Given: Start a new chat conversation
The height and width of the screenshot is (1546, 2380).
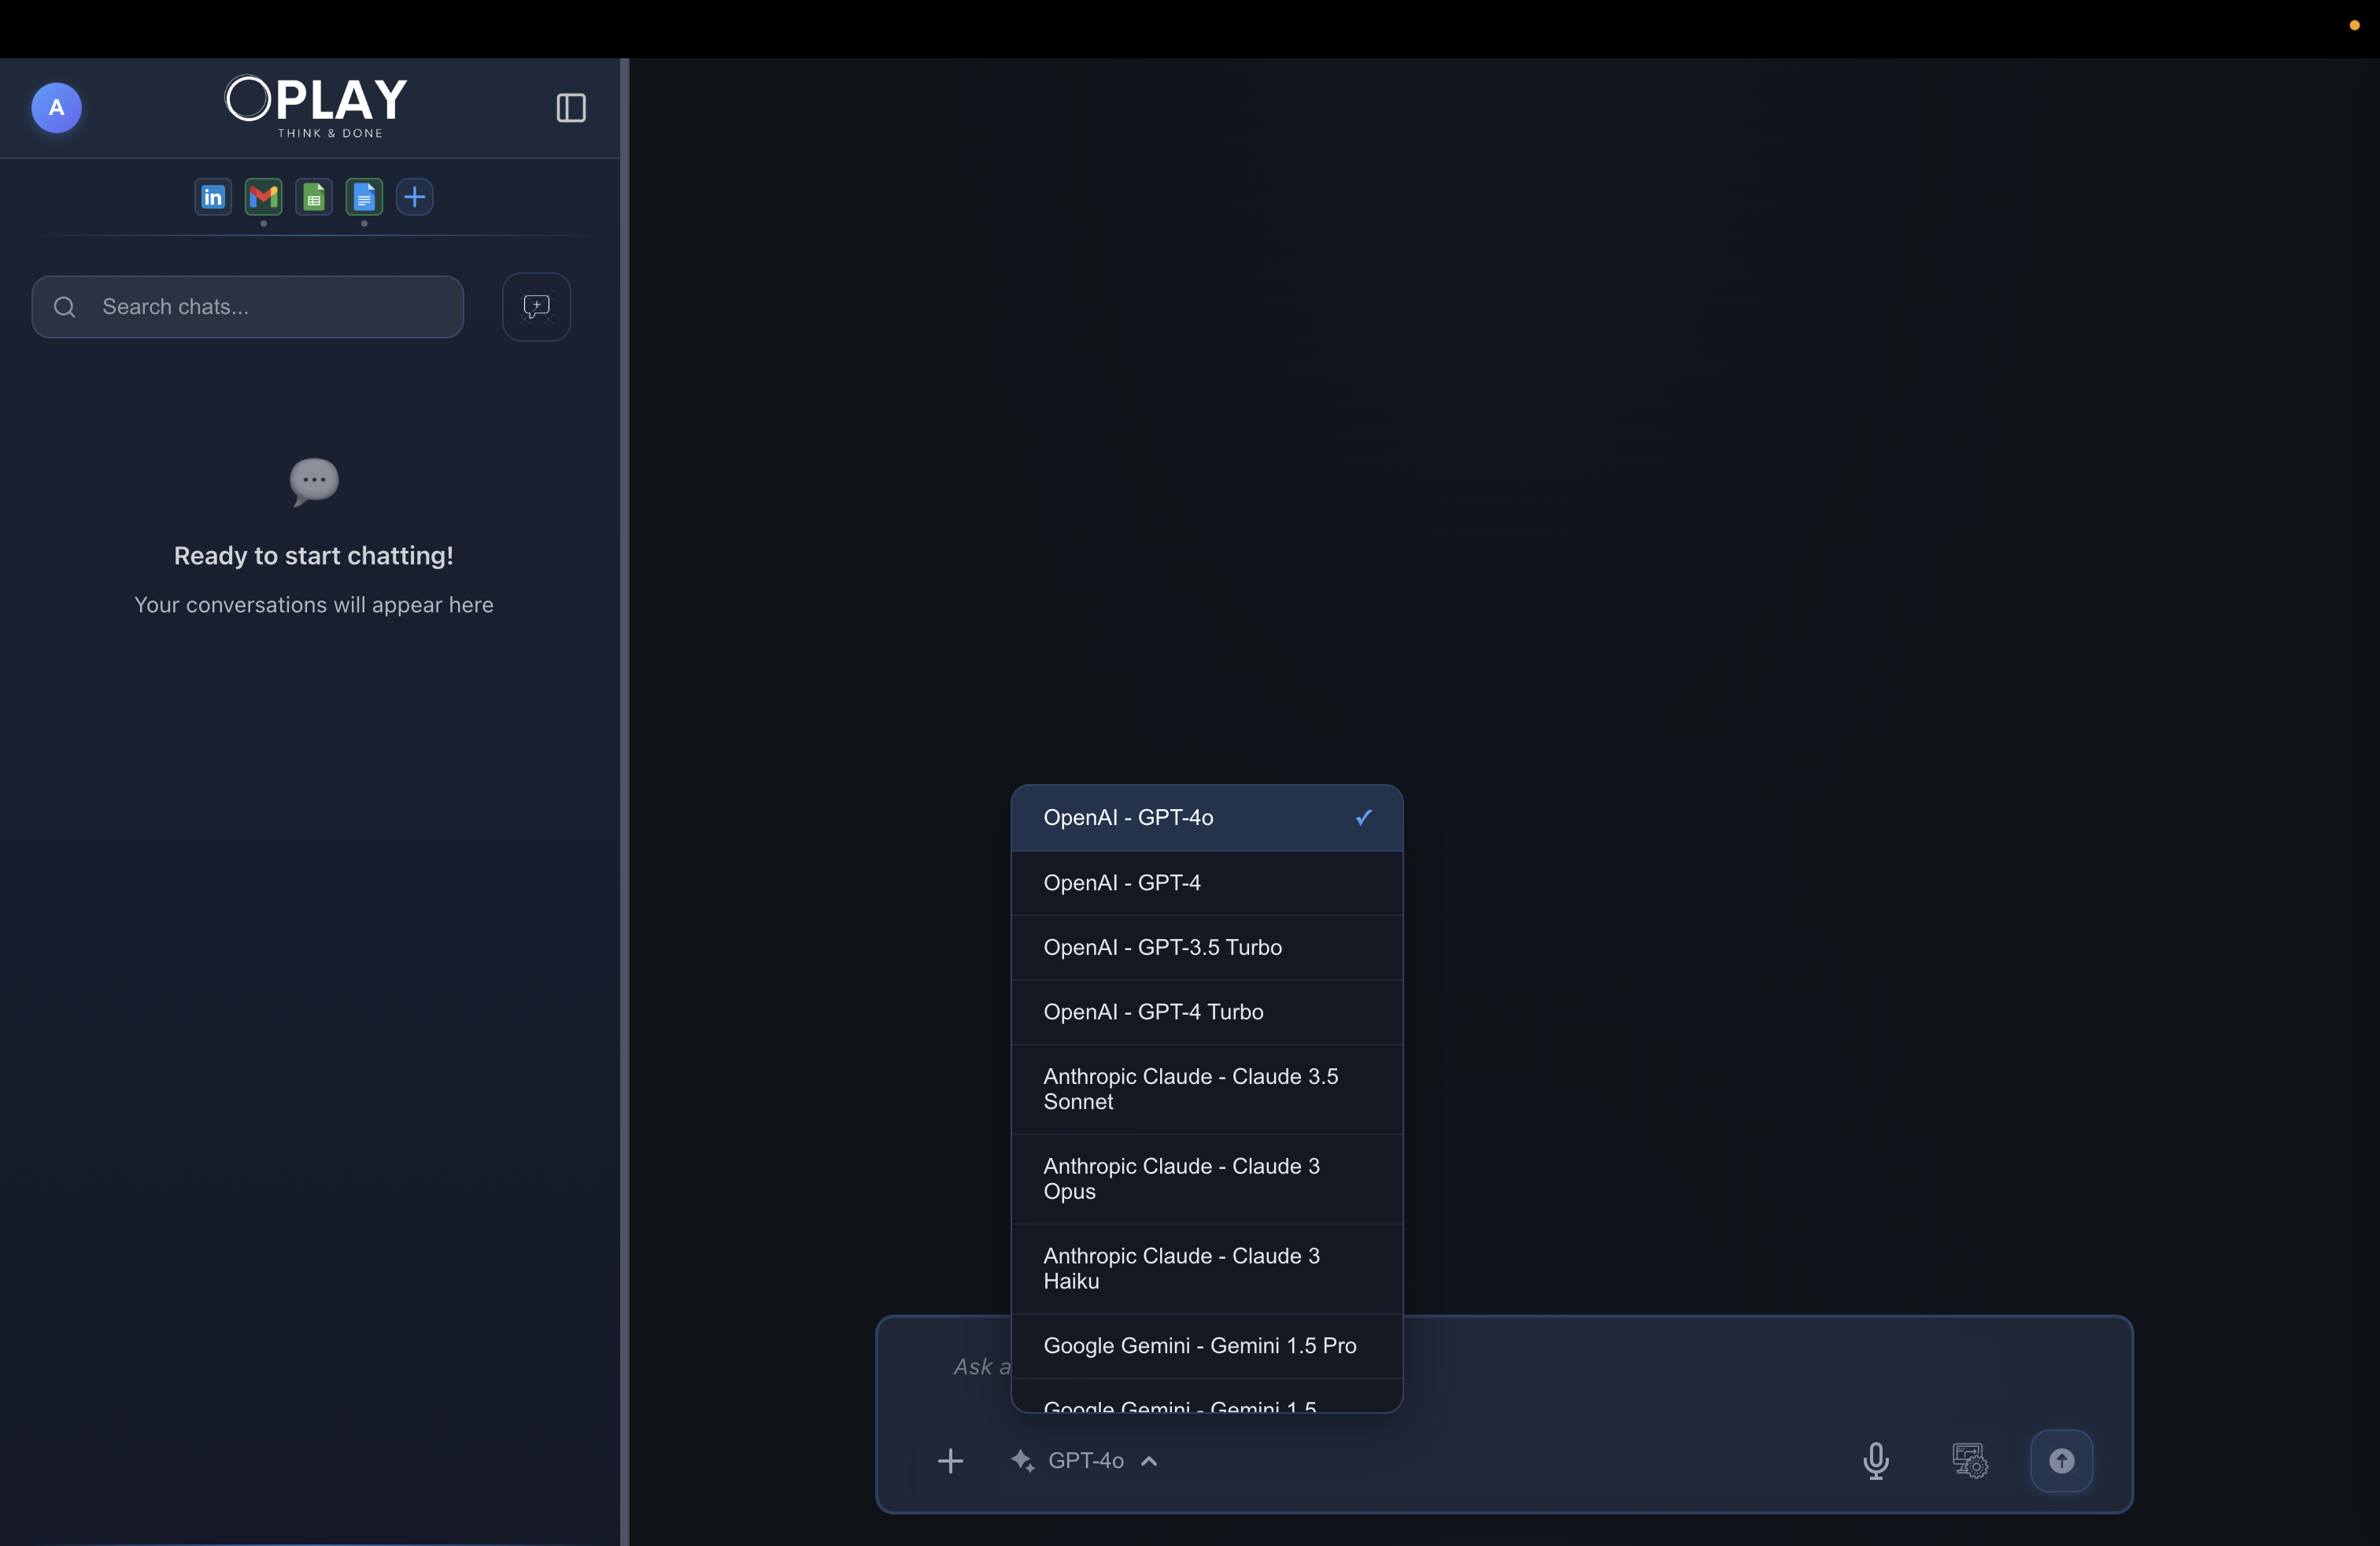Looking at the screenshot, I should click(536, 306).
